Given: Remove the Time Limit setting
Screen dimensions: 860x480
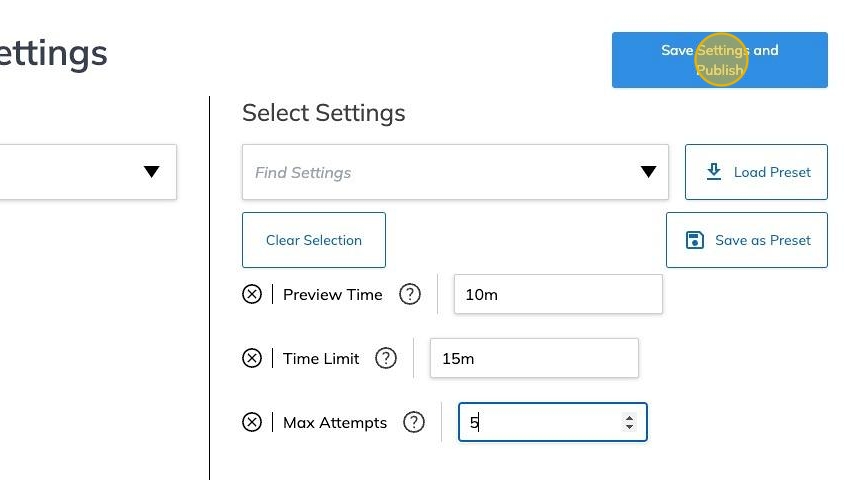Looking at the screenshot, I should click(252, 358).
